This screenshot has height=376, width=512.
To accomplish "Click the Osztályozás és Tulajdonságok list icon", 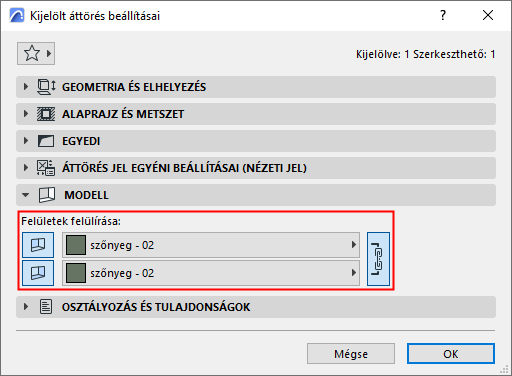I will (46, 307).
